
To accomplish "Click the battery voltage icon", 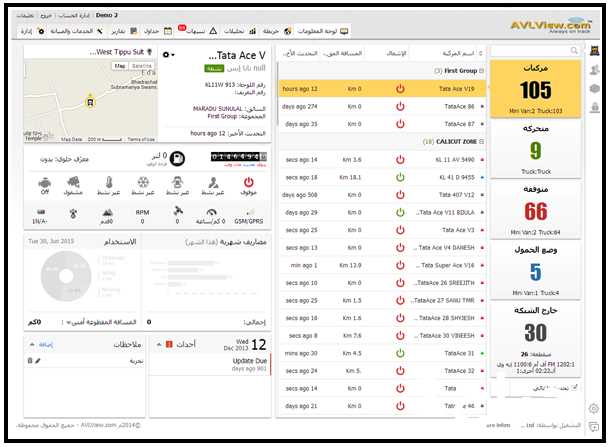I will tap(41, 212).
